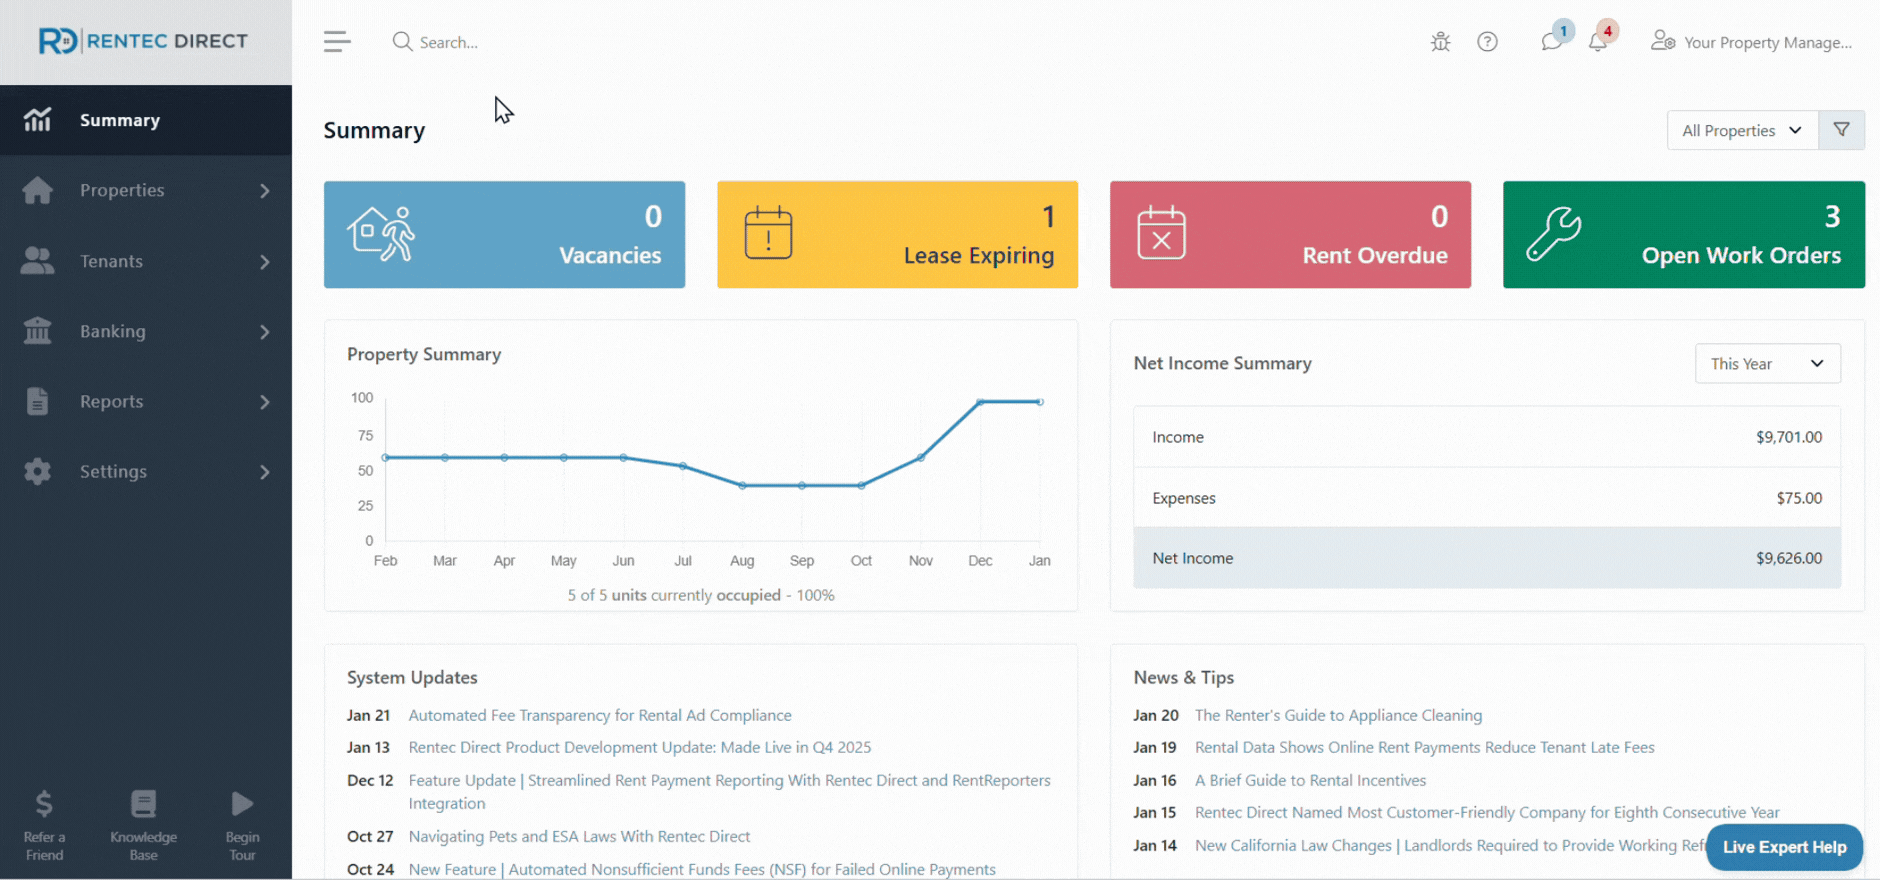
Task: Open Automated Fee Transparency for Rental Ad Compliance
Action: (x=600, y=715)
